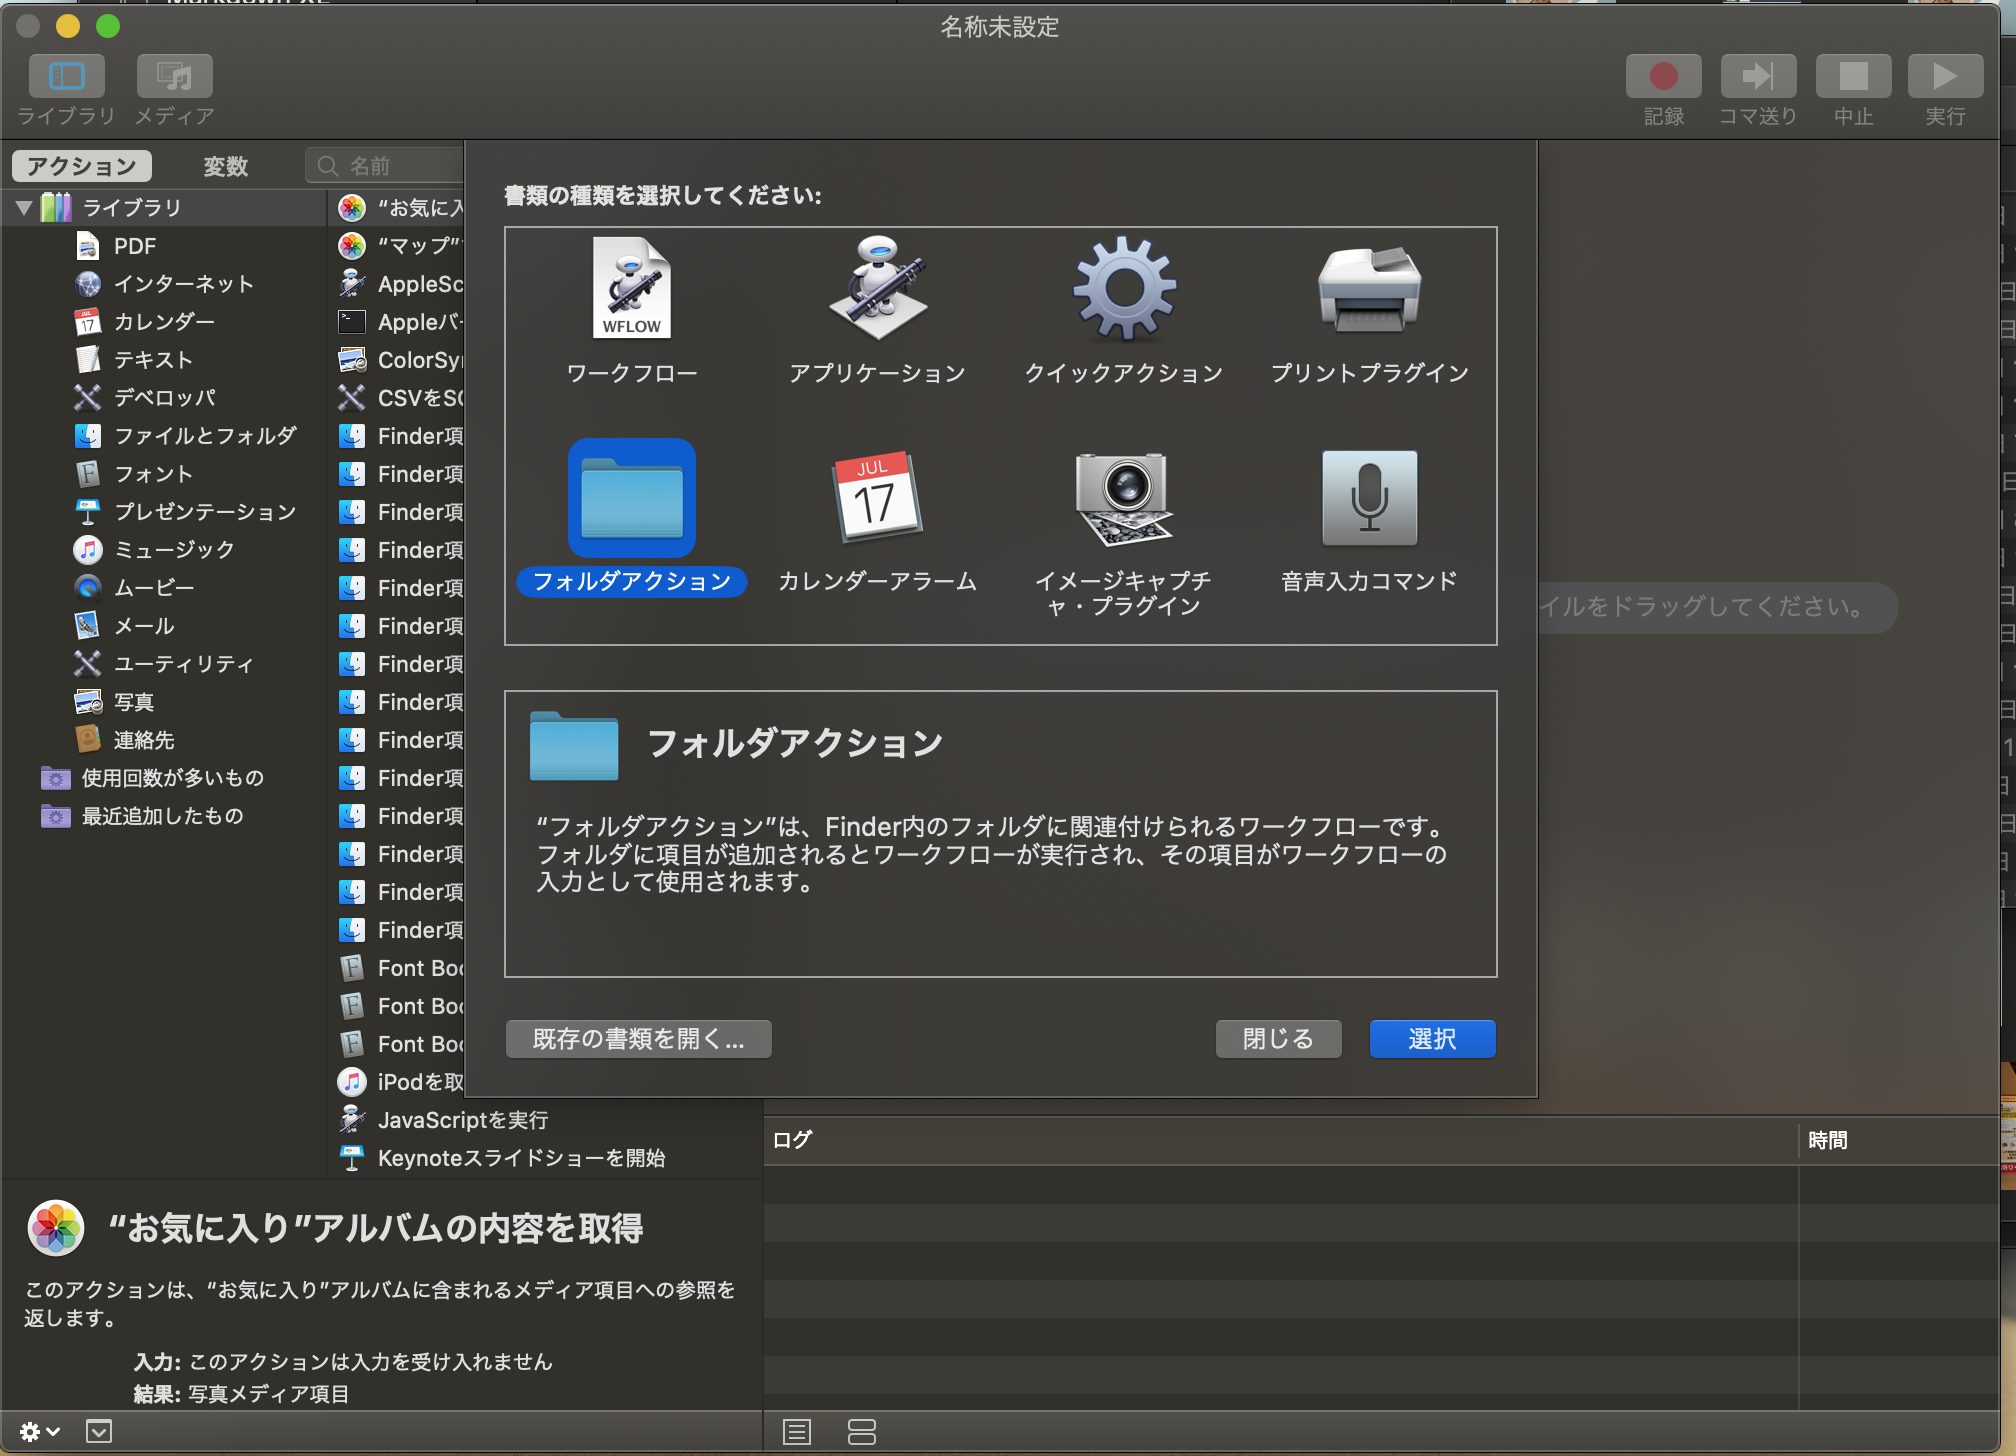Select the “マップ” action row
This screenshot has width=2016, height=1456.
[x=398, y=246]
